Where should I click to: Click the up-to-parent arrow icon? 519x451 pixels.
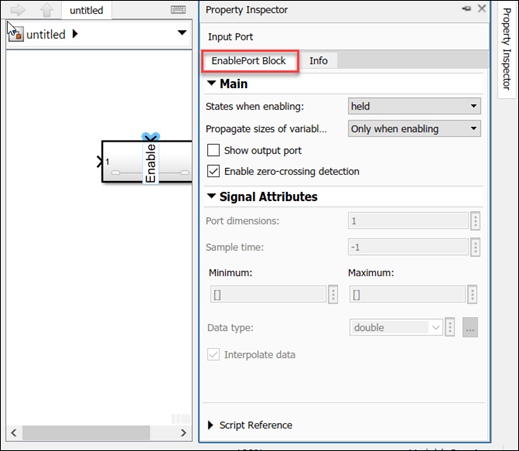point(46,10)
